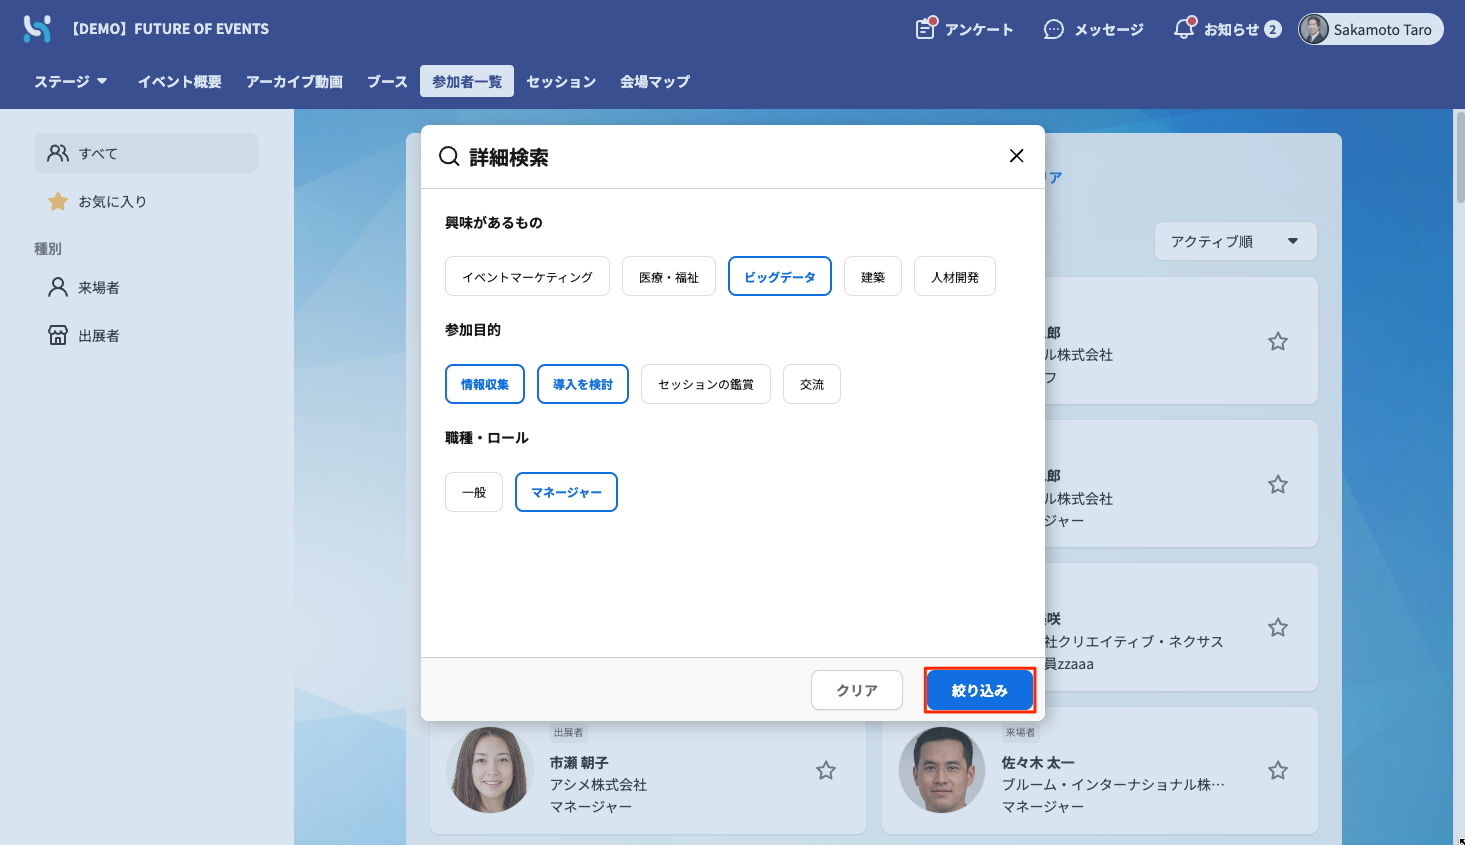Viewport: 1465px width, 845px height.
Task: Click the お知らせ count badge 2
Action: pyautogui.click(x=1272, y=29)
